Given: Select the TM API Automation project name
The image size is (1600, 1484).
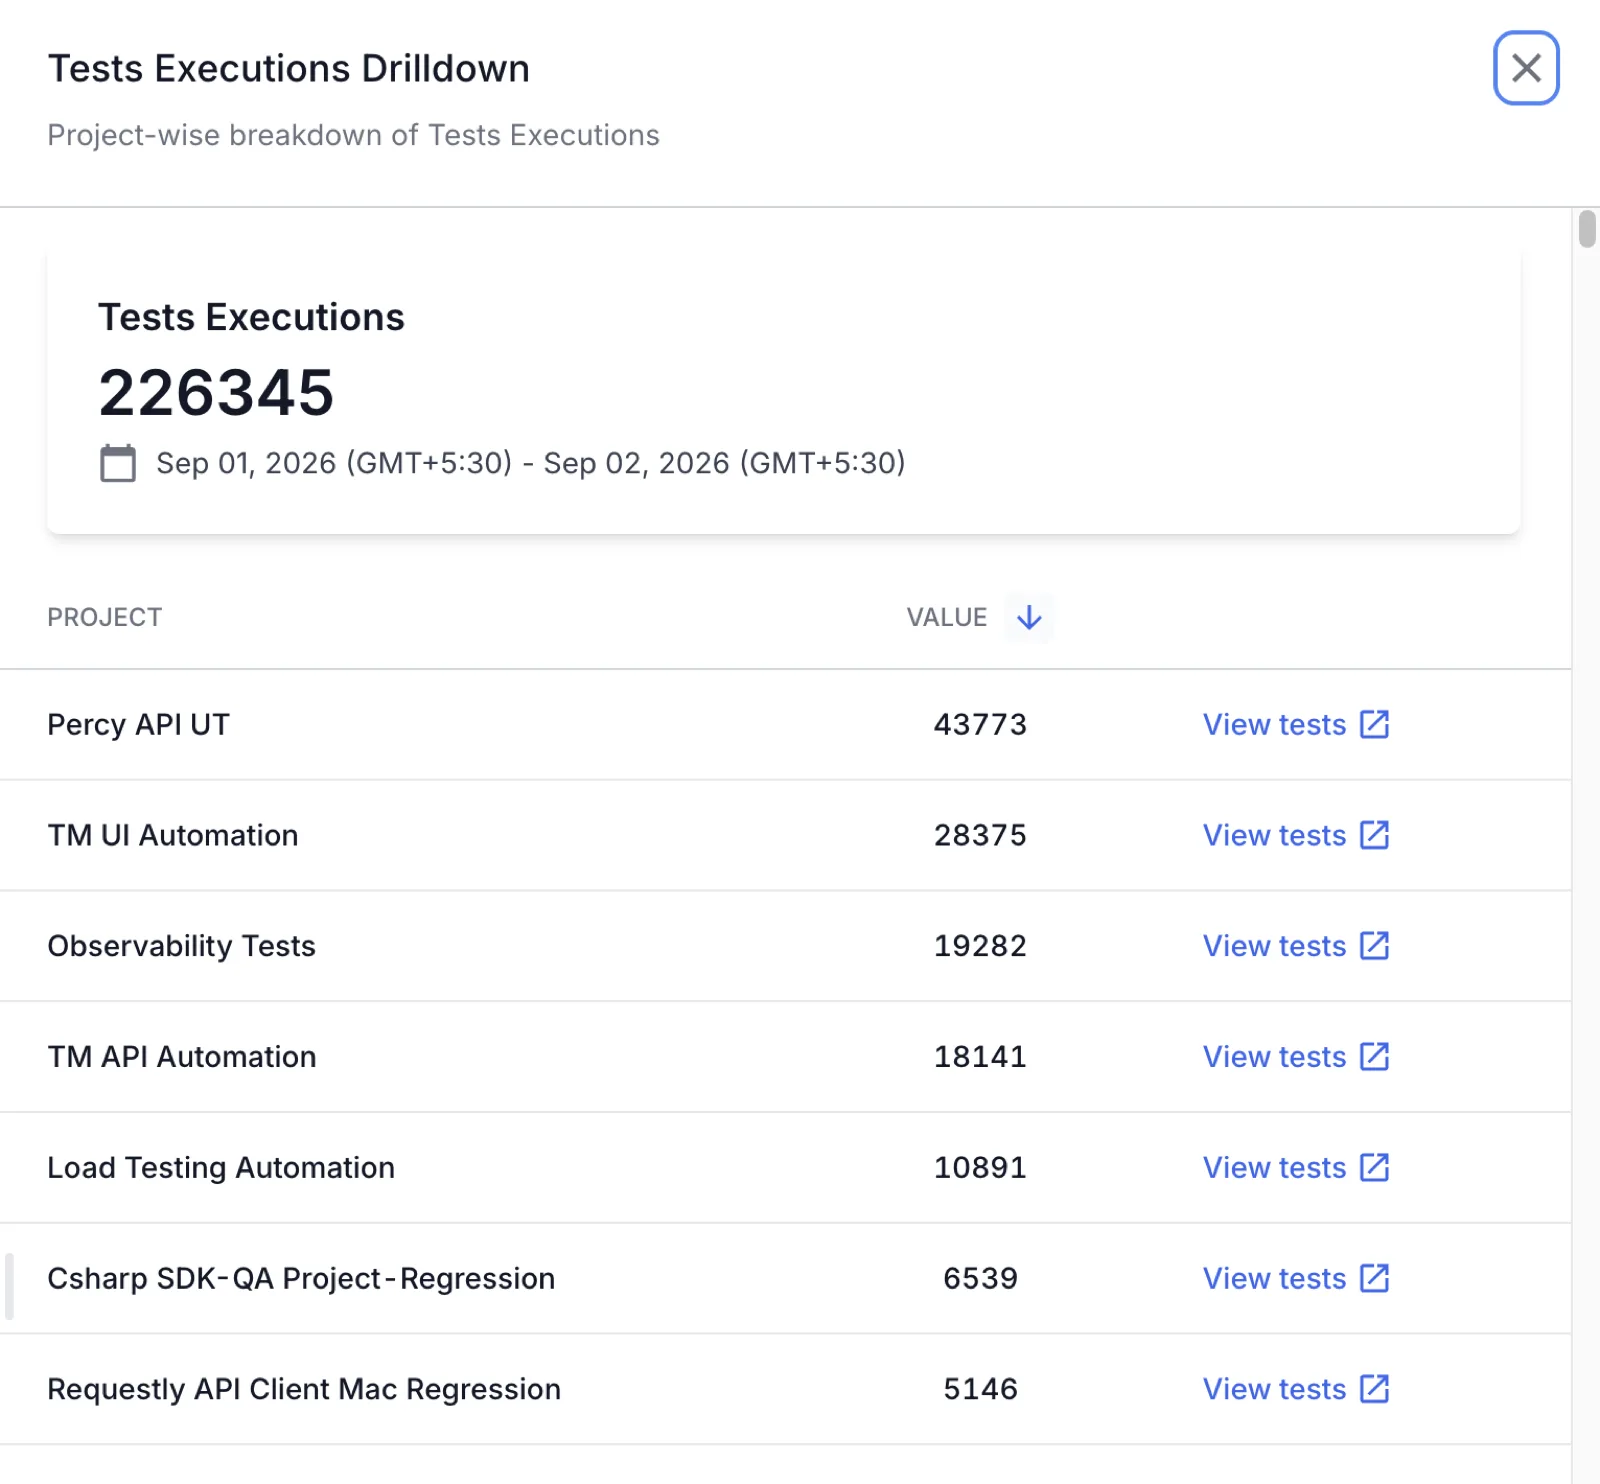Looking at the screenshot, I should click(x=182, y=1057).
